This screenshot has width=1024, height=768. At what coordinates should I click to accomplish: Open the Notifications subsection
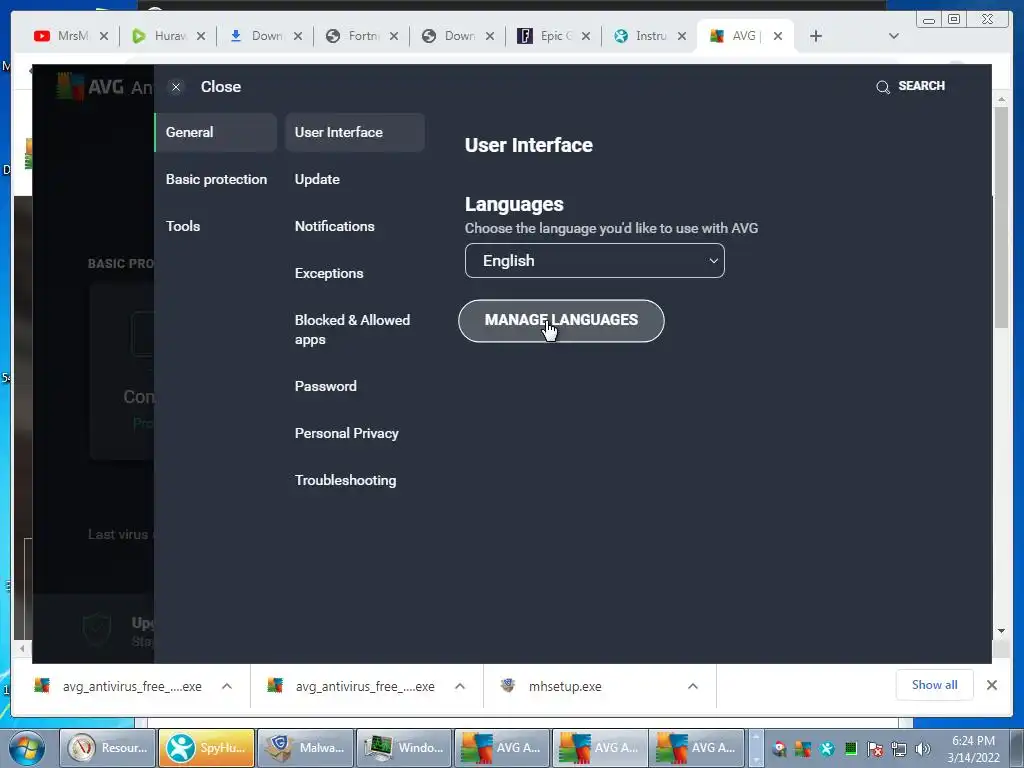pyautogui.click(x=334, y=226)
